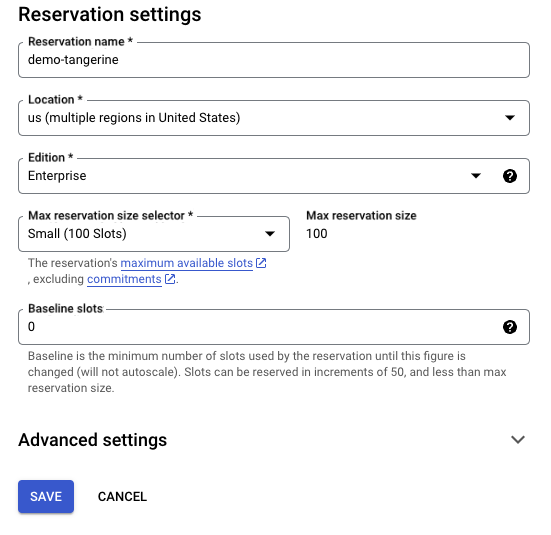The height and width of the screenshot is (535, 551).
Task: Click the CANCEL button
Action: 122,497
